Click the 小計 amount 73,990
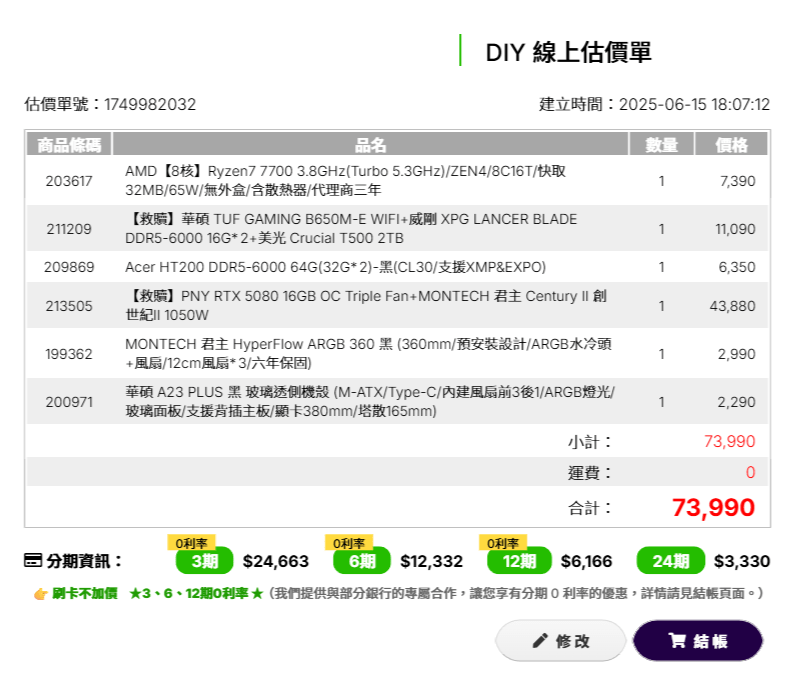Screen dimensions: 795x686 (730, 441)
